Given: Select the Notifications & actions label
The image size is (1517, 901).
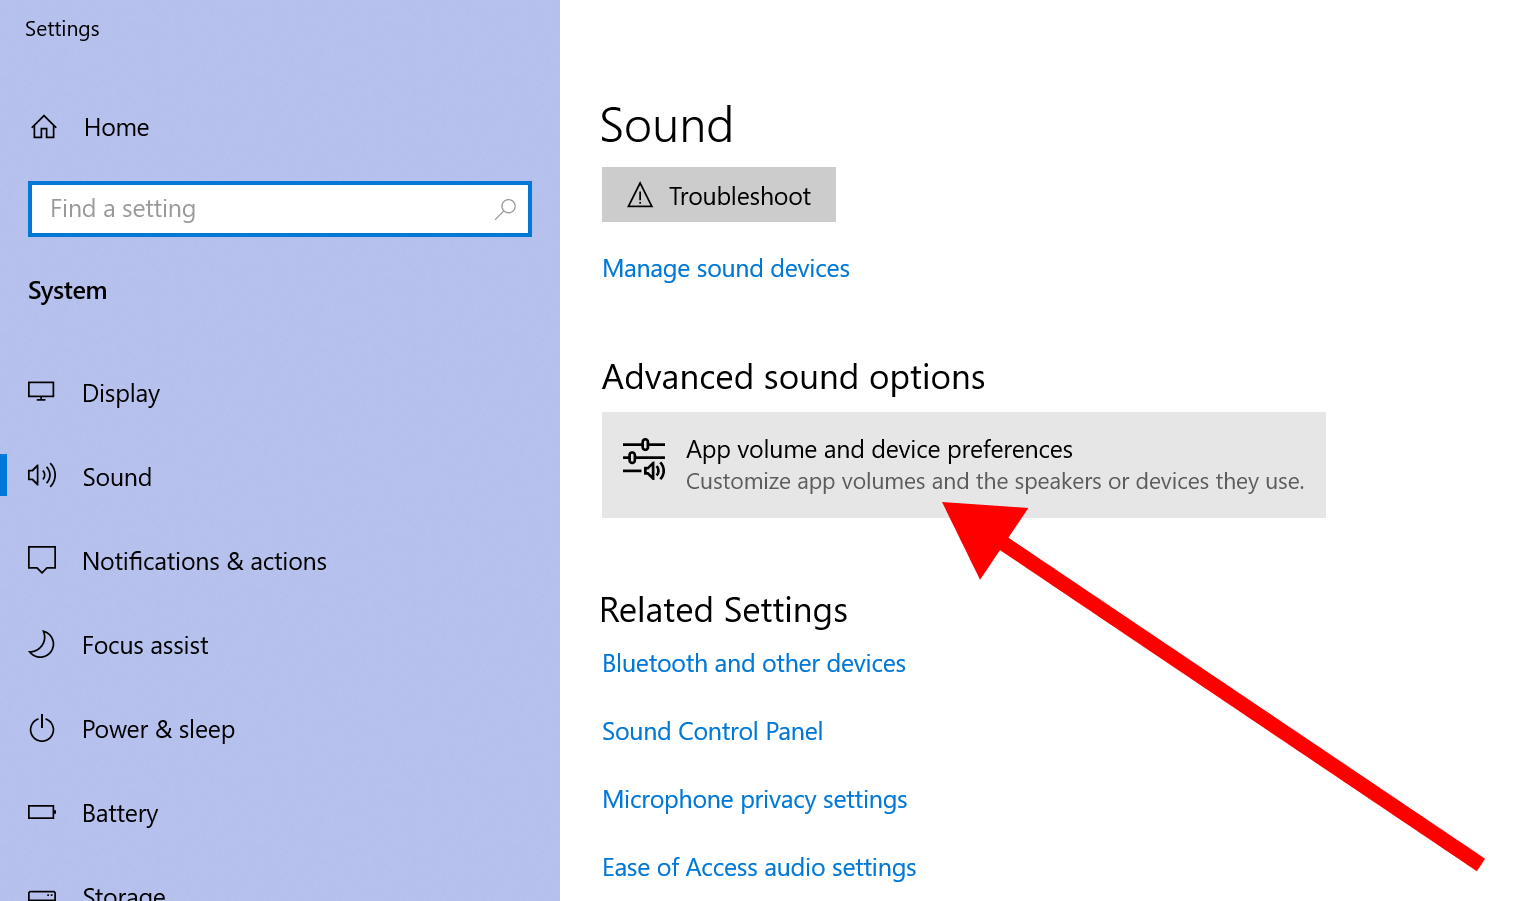Looking at the screenshot, I should click(x=204, y=561).
